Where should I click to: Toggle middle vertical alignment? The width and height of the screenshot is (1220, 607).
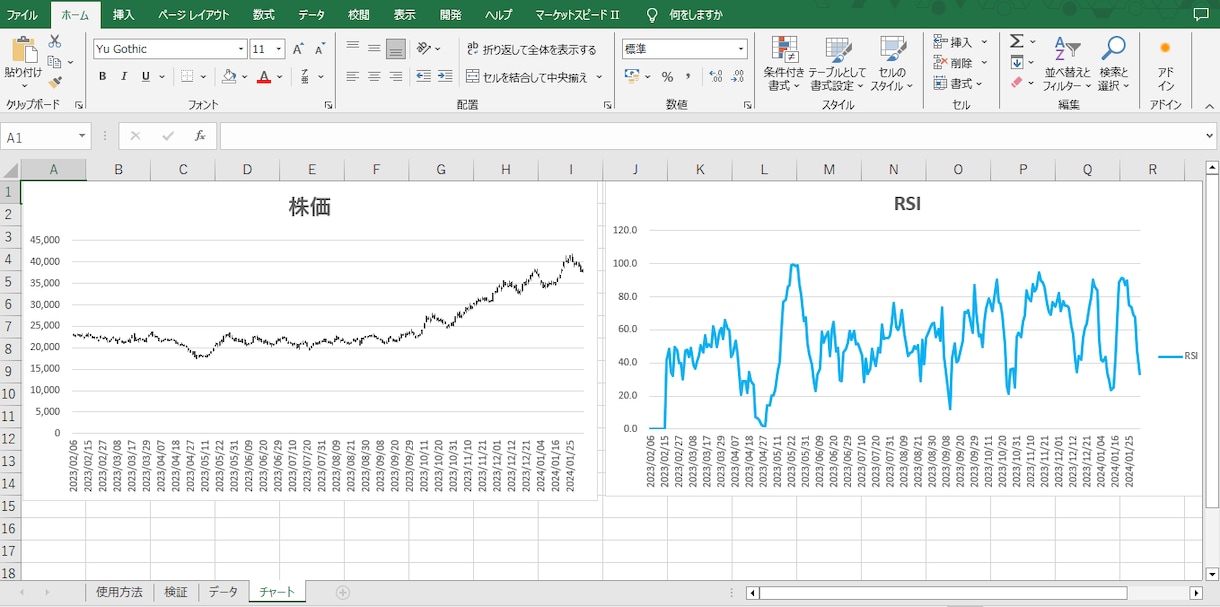[x=374, y=48]
